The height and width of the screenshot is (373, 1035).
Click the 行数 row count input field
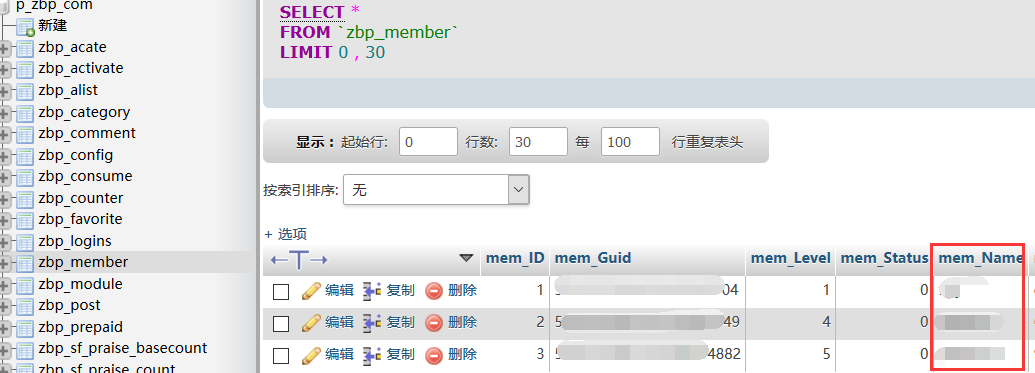(x=539, y=141)
